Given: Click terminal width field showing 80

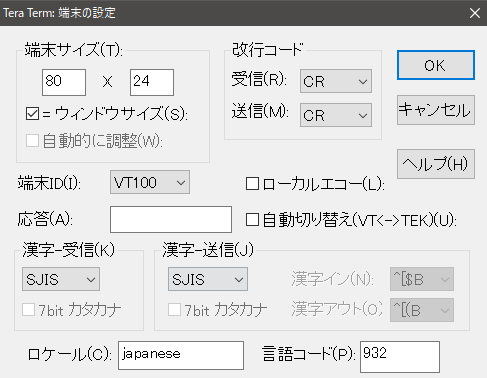Looking at the screenshot, I should pos(64,82).
